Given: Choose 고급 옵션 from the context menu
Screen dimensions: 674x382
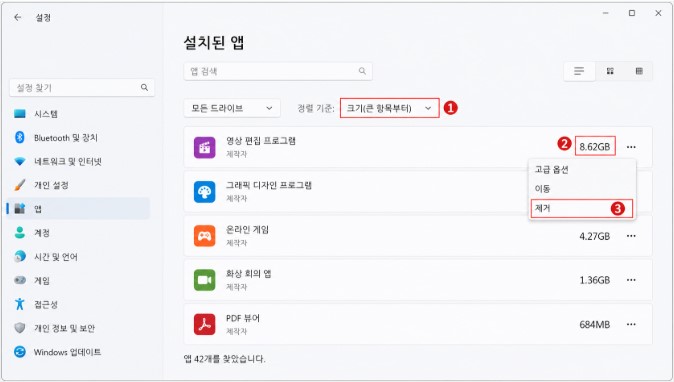Looking at the screenshot, I should click(x=582, y=170).
